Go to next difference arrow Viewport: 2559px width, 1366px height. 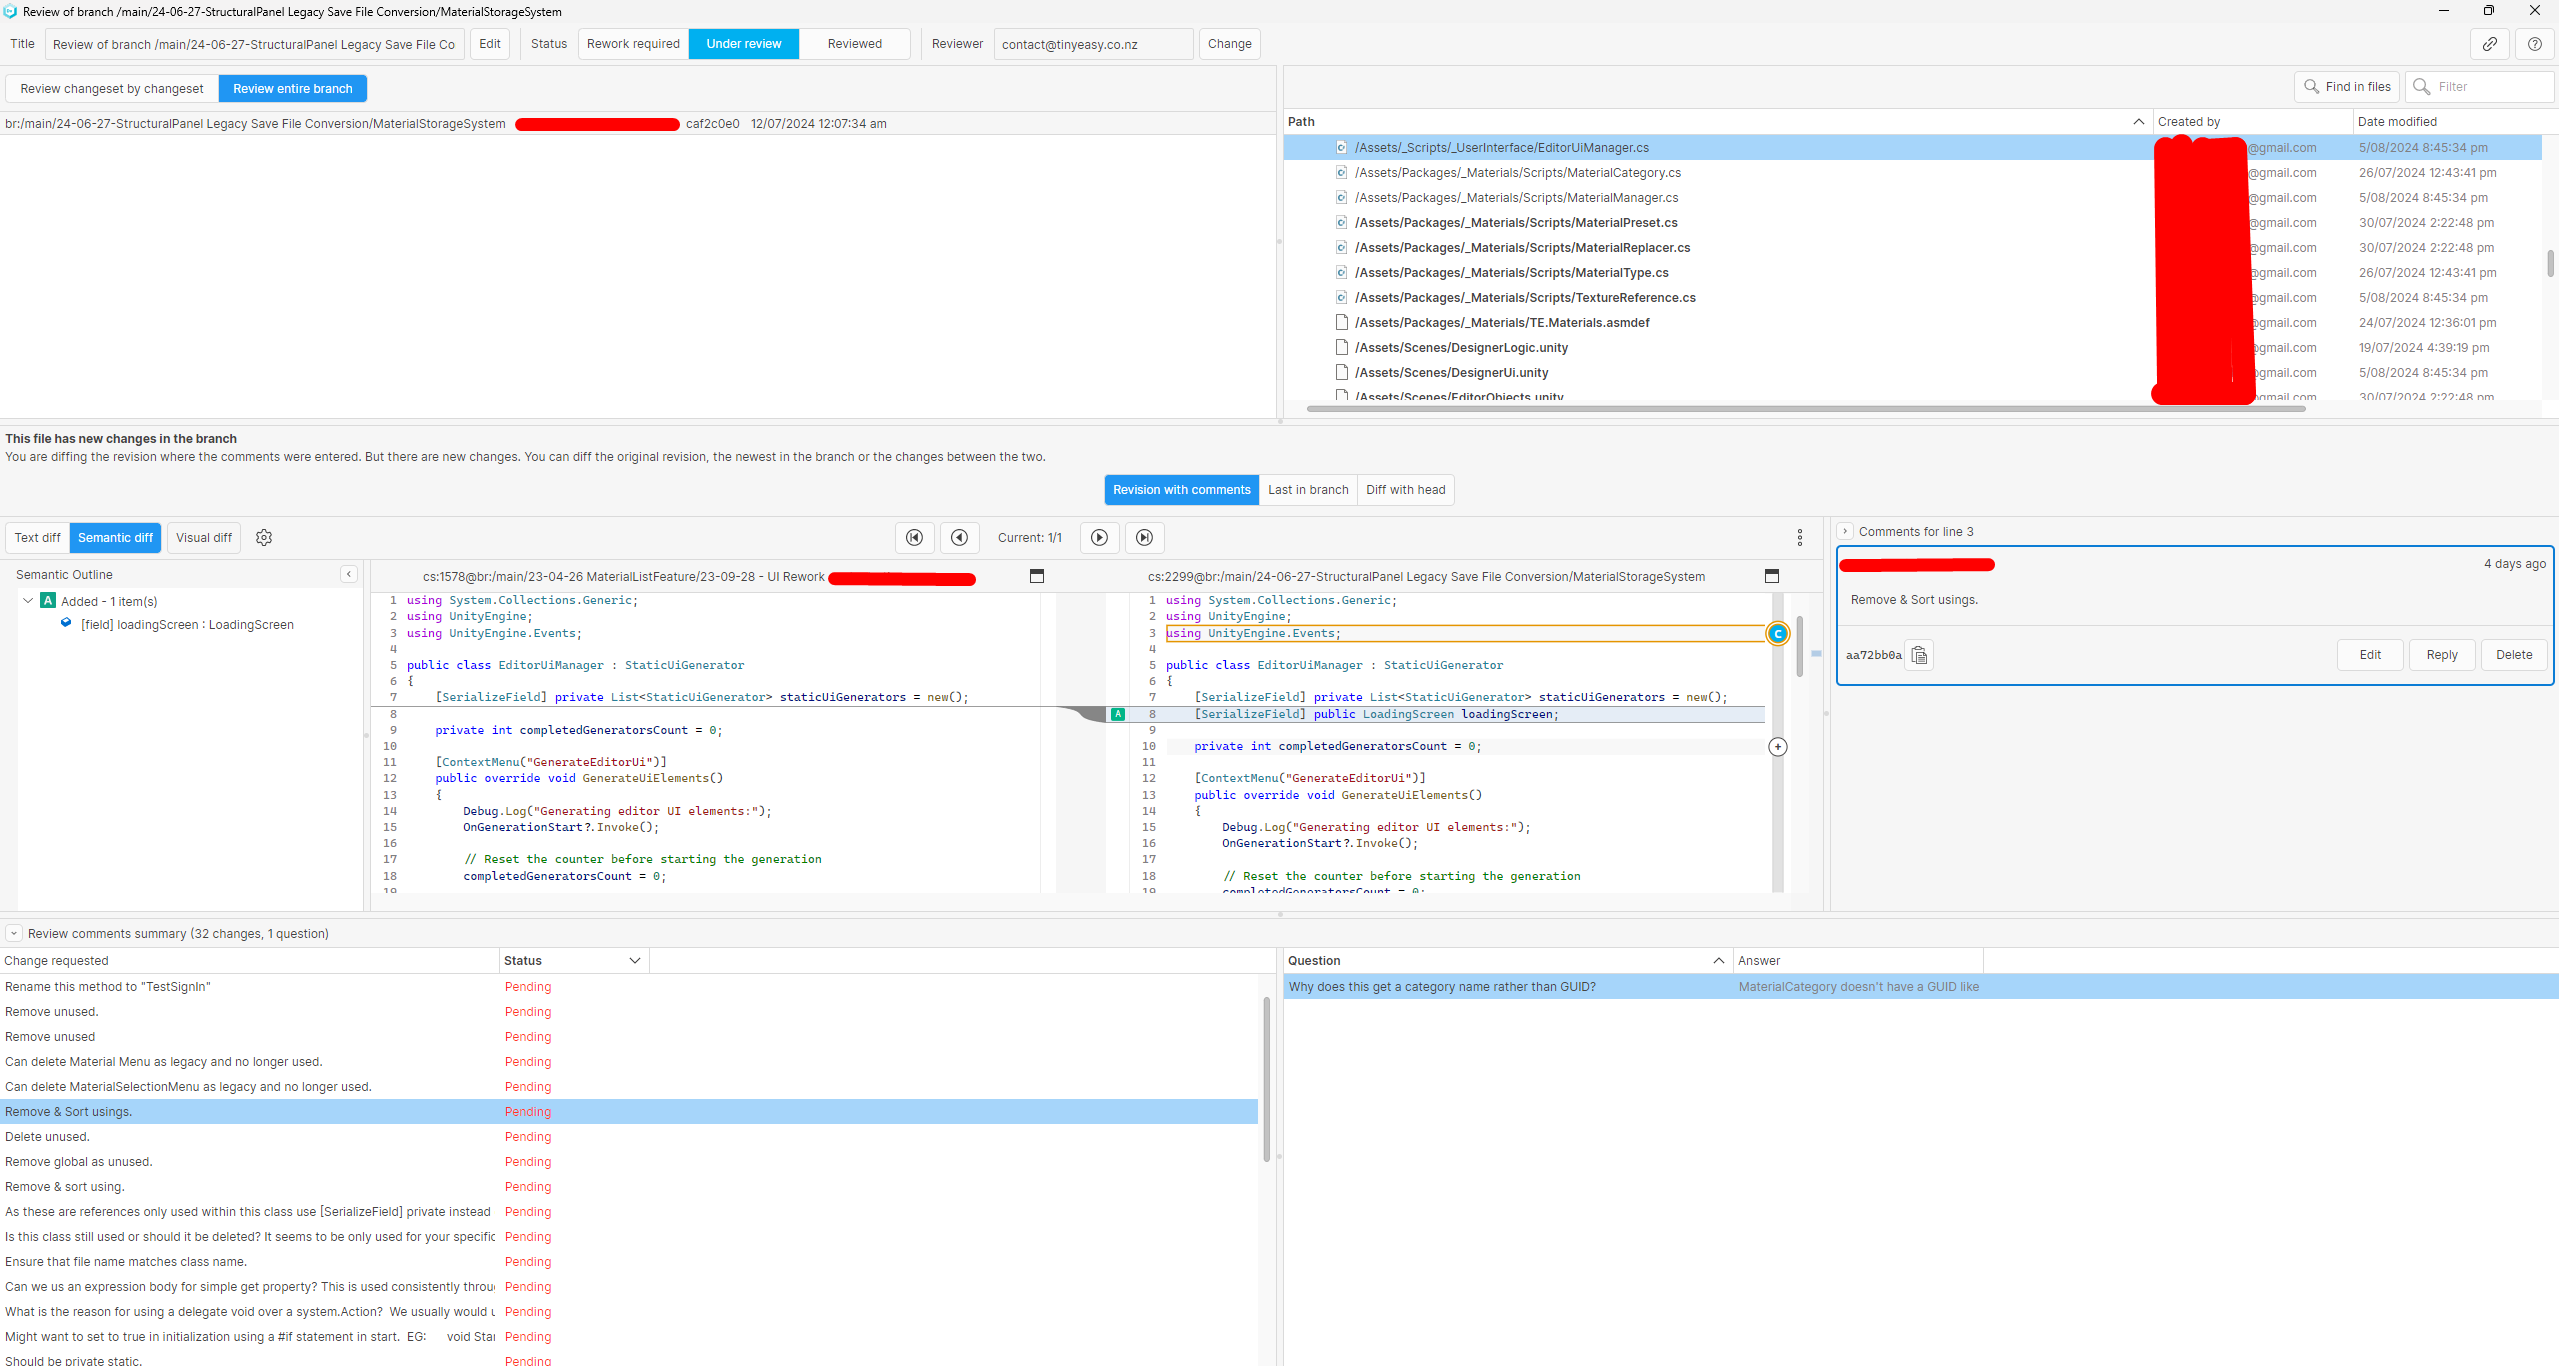click(1099, 538)
